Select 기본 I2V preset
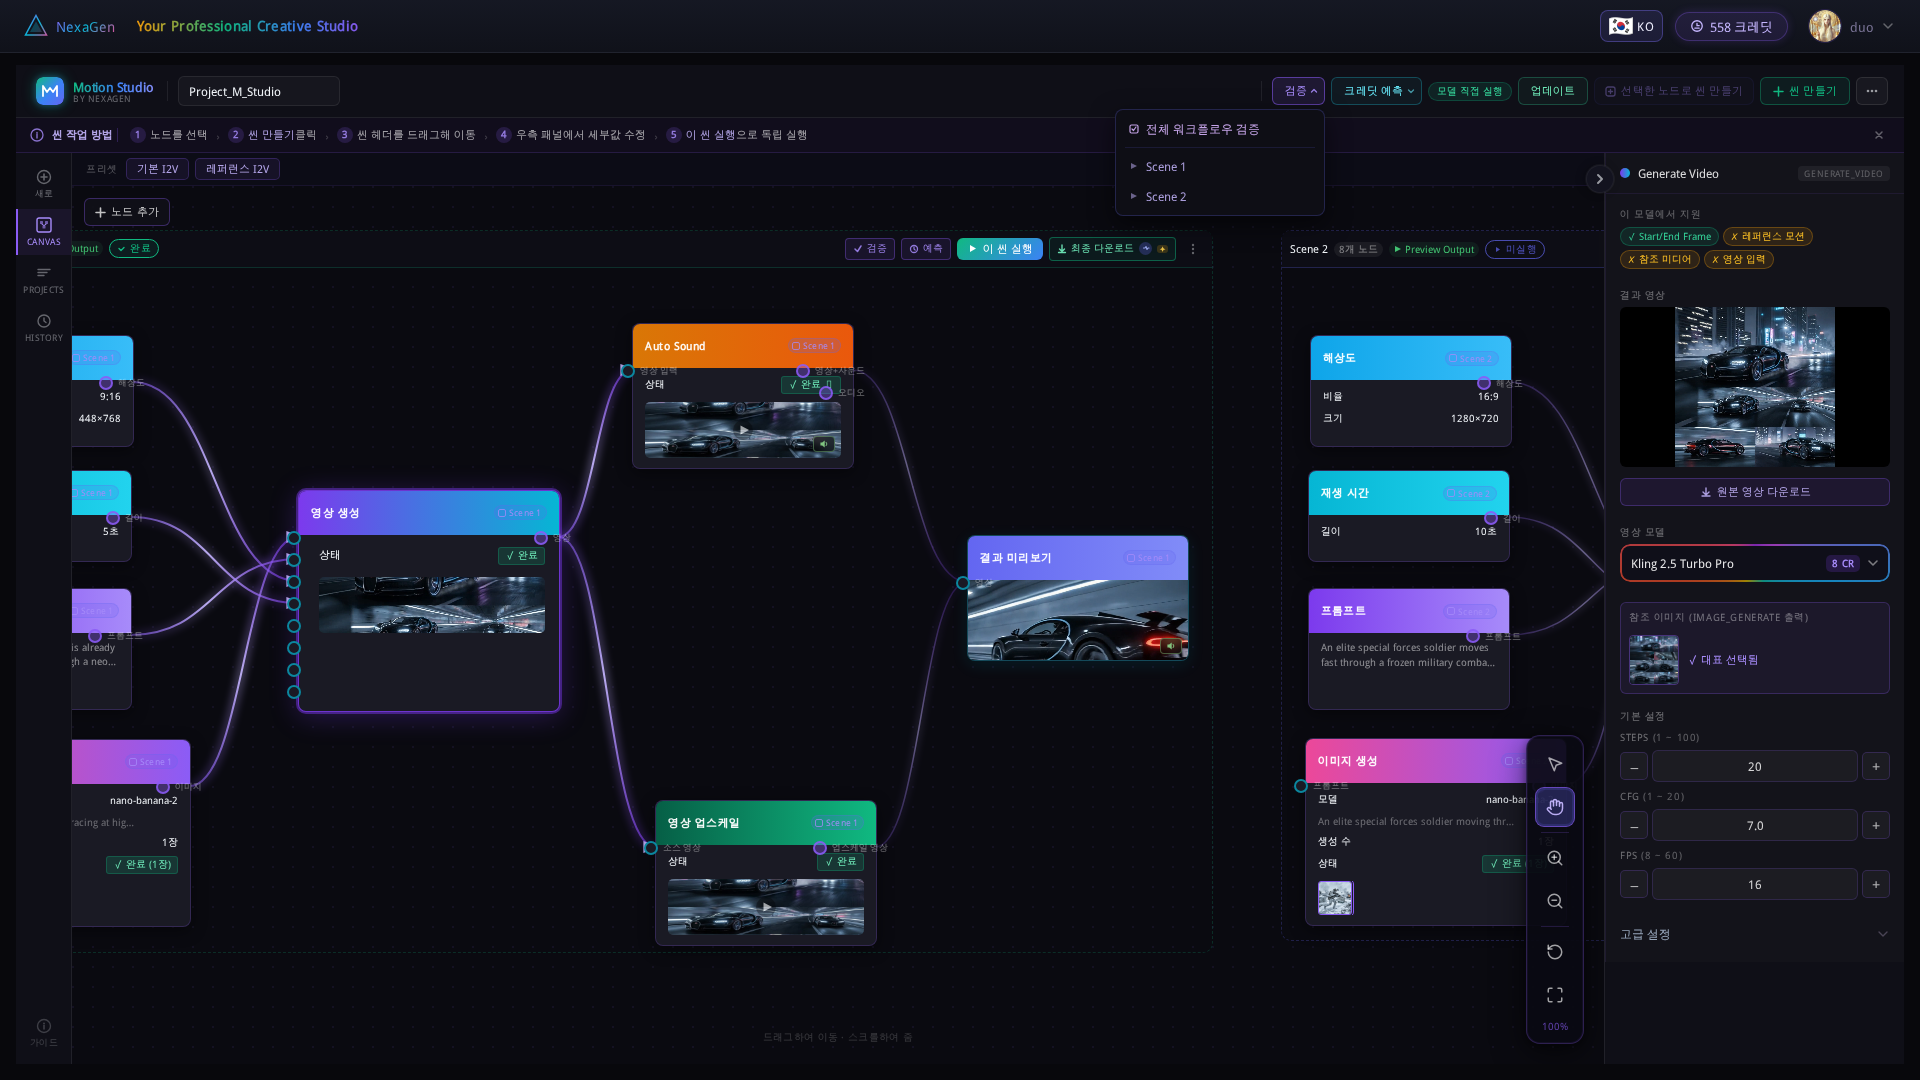 [157, 169]
